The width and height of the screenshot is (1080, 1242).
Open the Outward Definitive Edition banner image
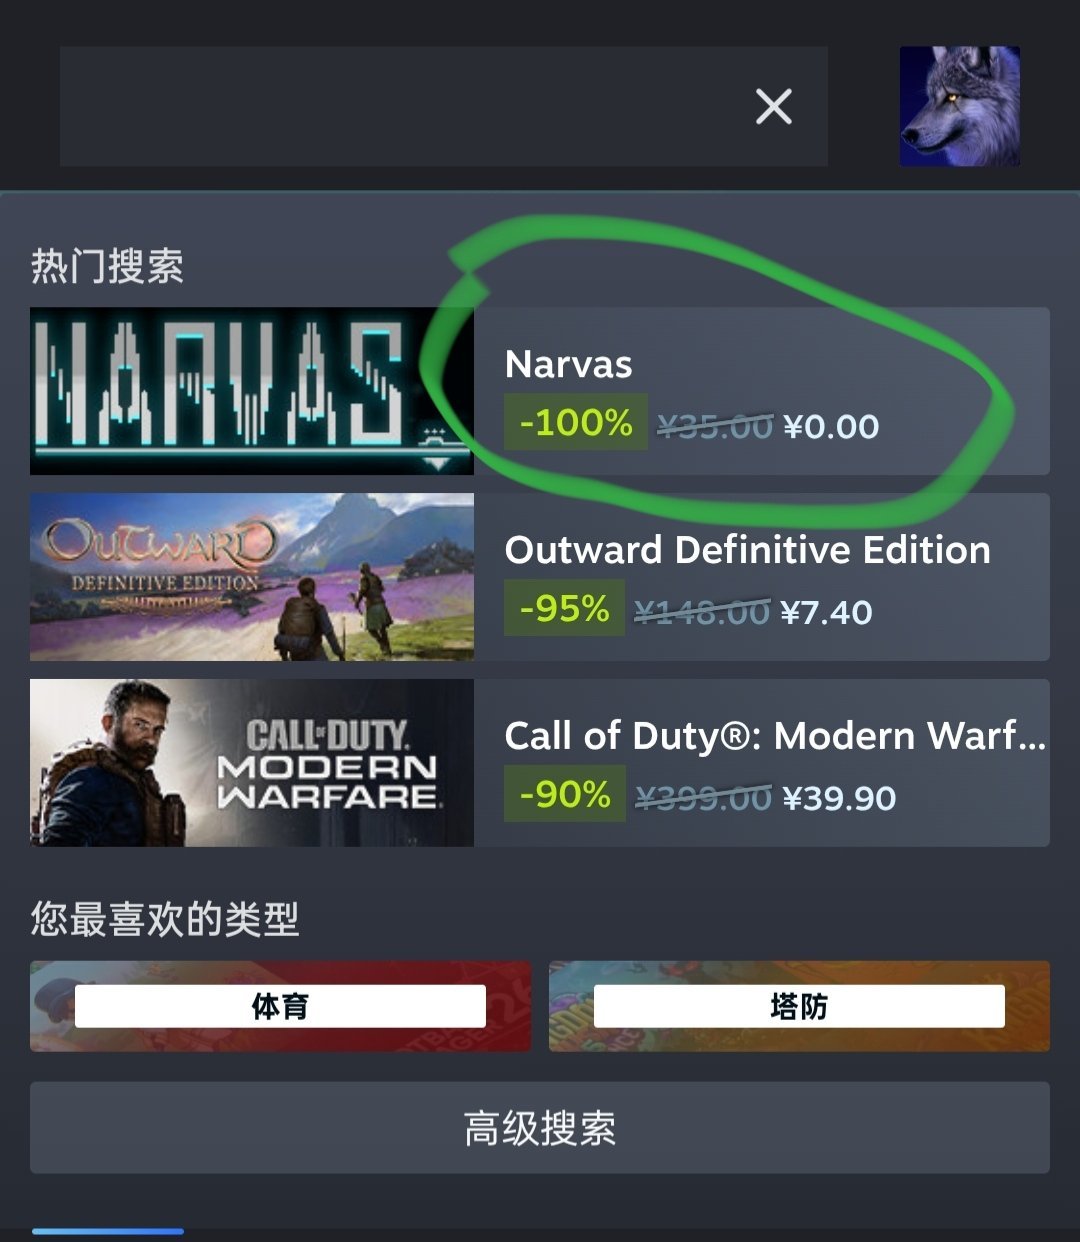[x=252, y=577]
